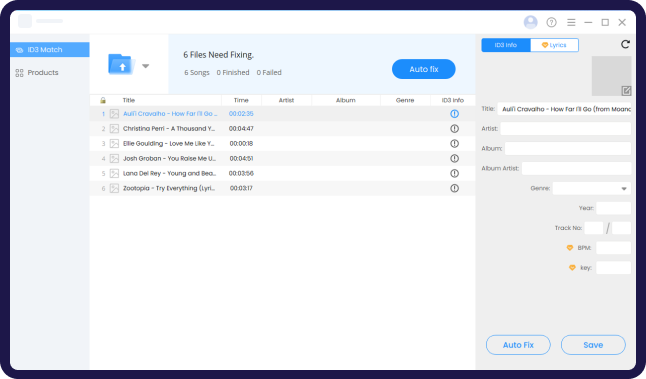Sort by the Artist column header
This screenshot has width=646, height=379.
pos(286,100)
